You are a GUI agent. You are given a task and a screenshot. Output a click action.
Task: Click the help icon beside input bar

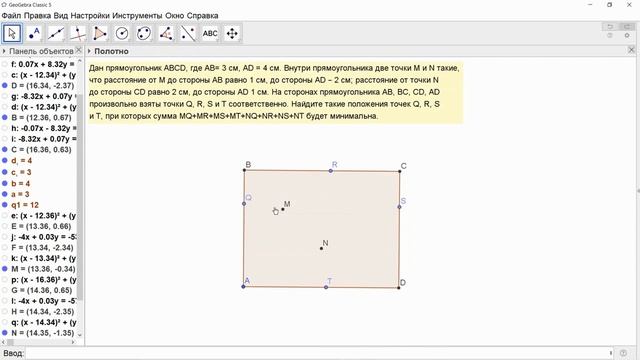[623, 353]
